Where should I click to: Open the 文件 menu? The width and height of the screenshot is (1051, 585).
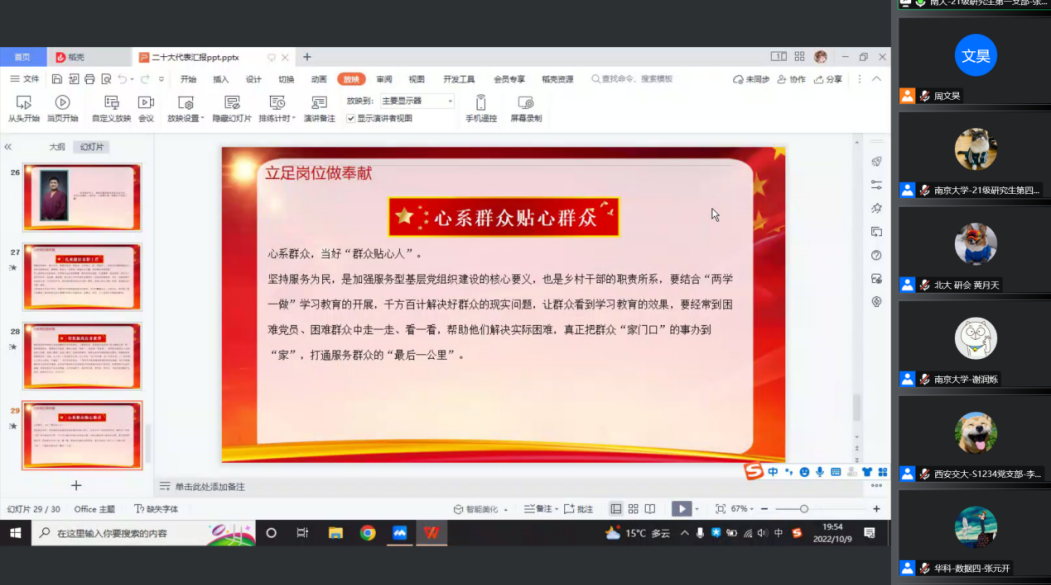pos(25,79)
